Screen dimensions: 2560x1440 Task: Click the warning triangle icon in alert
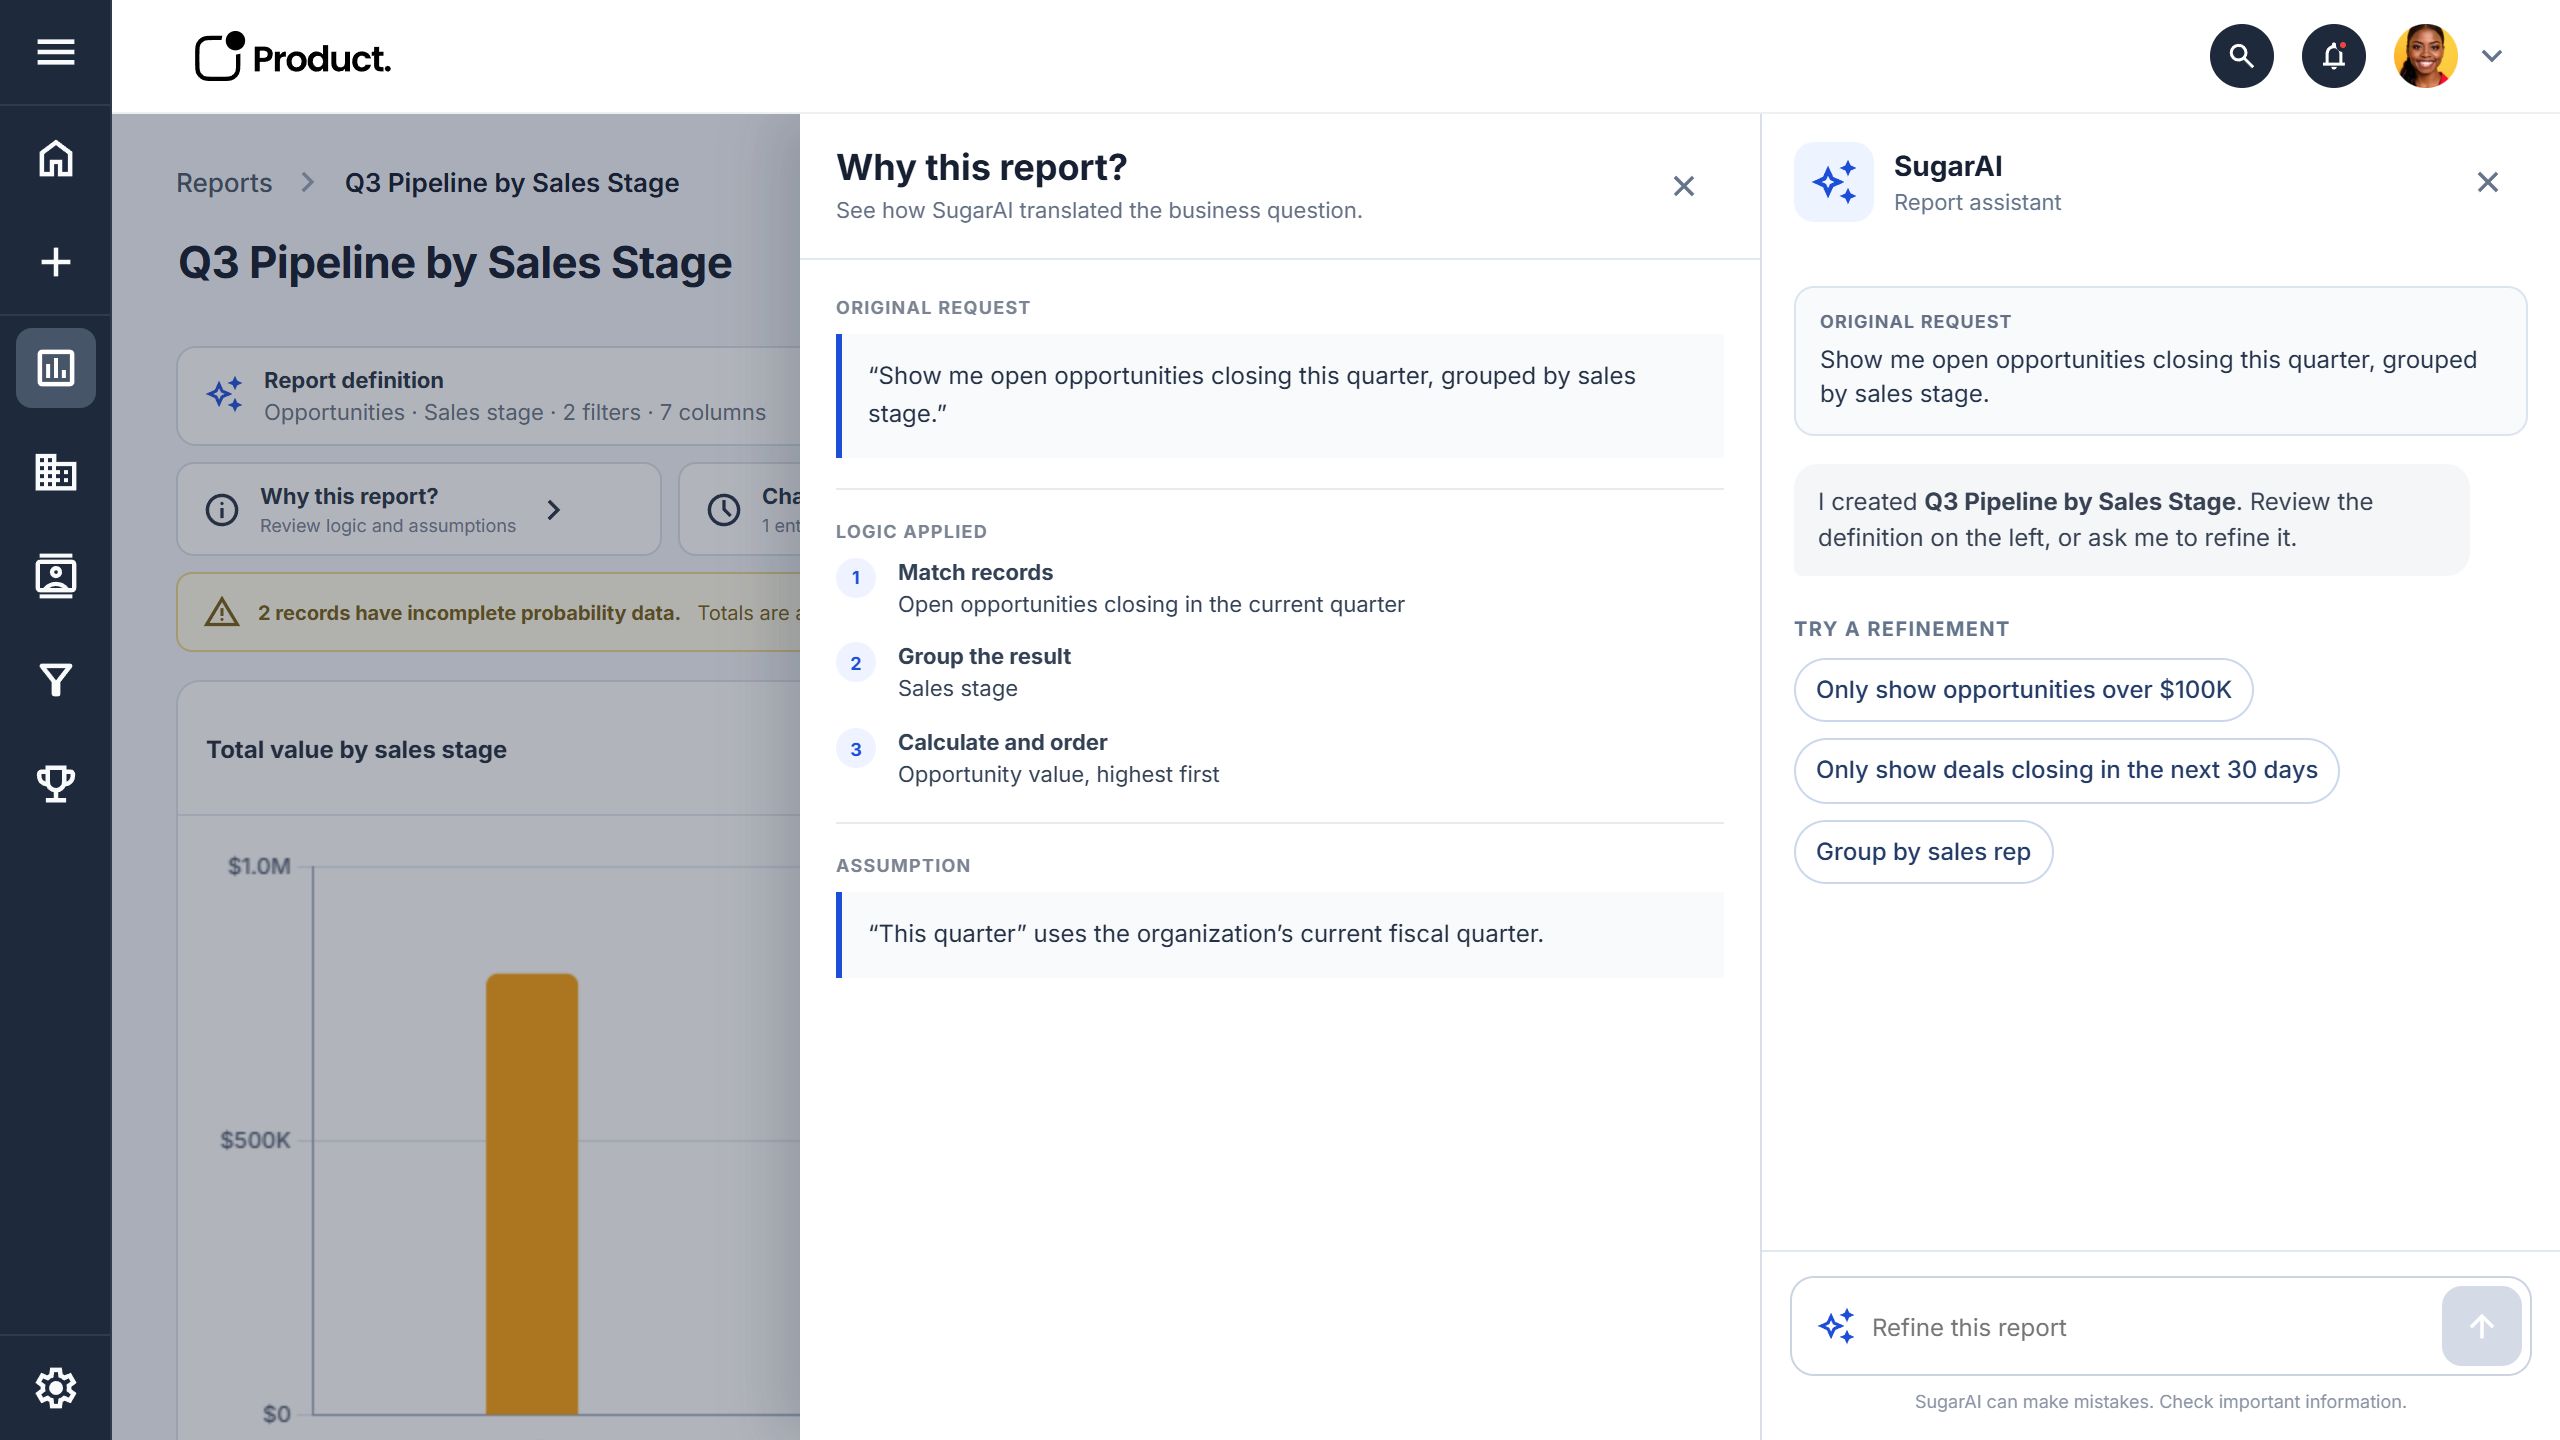(x=222, y=612)
